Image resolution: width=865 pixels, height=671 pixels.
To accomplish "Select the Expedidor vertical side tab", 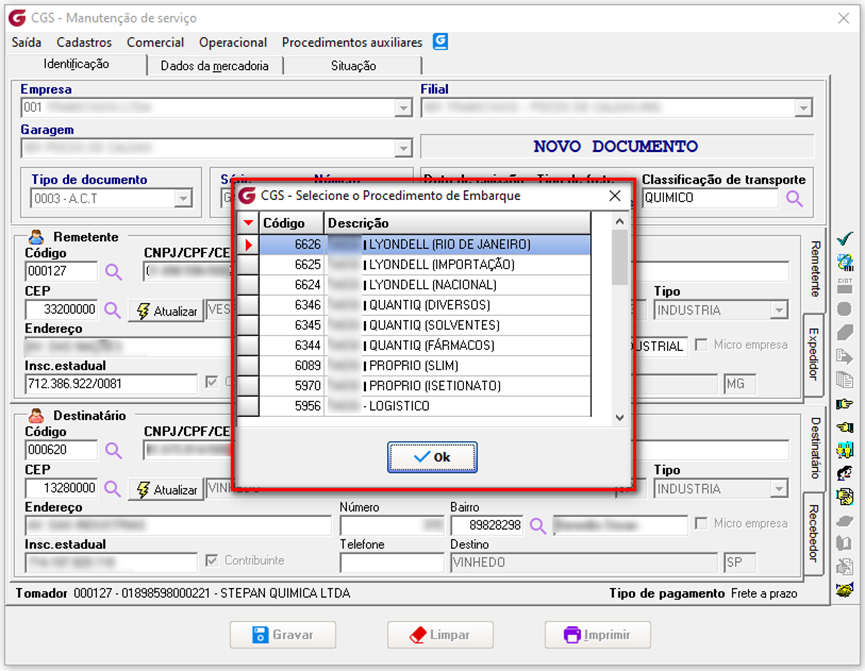I will point(813,354).
